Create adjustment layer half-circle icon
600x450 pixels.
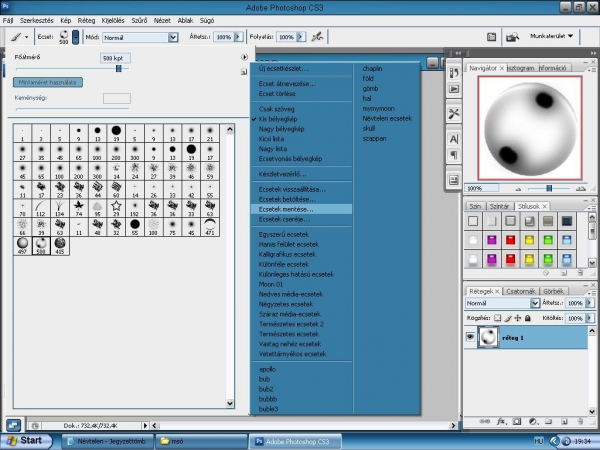[x=533, y=421]
